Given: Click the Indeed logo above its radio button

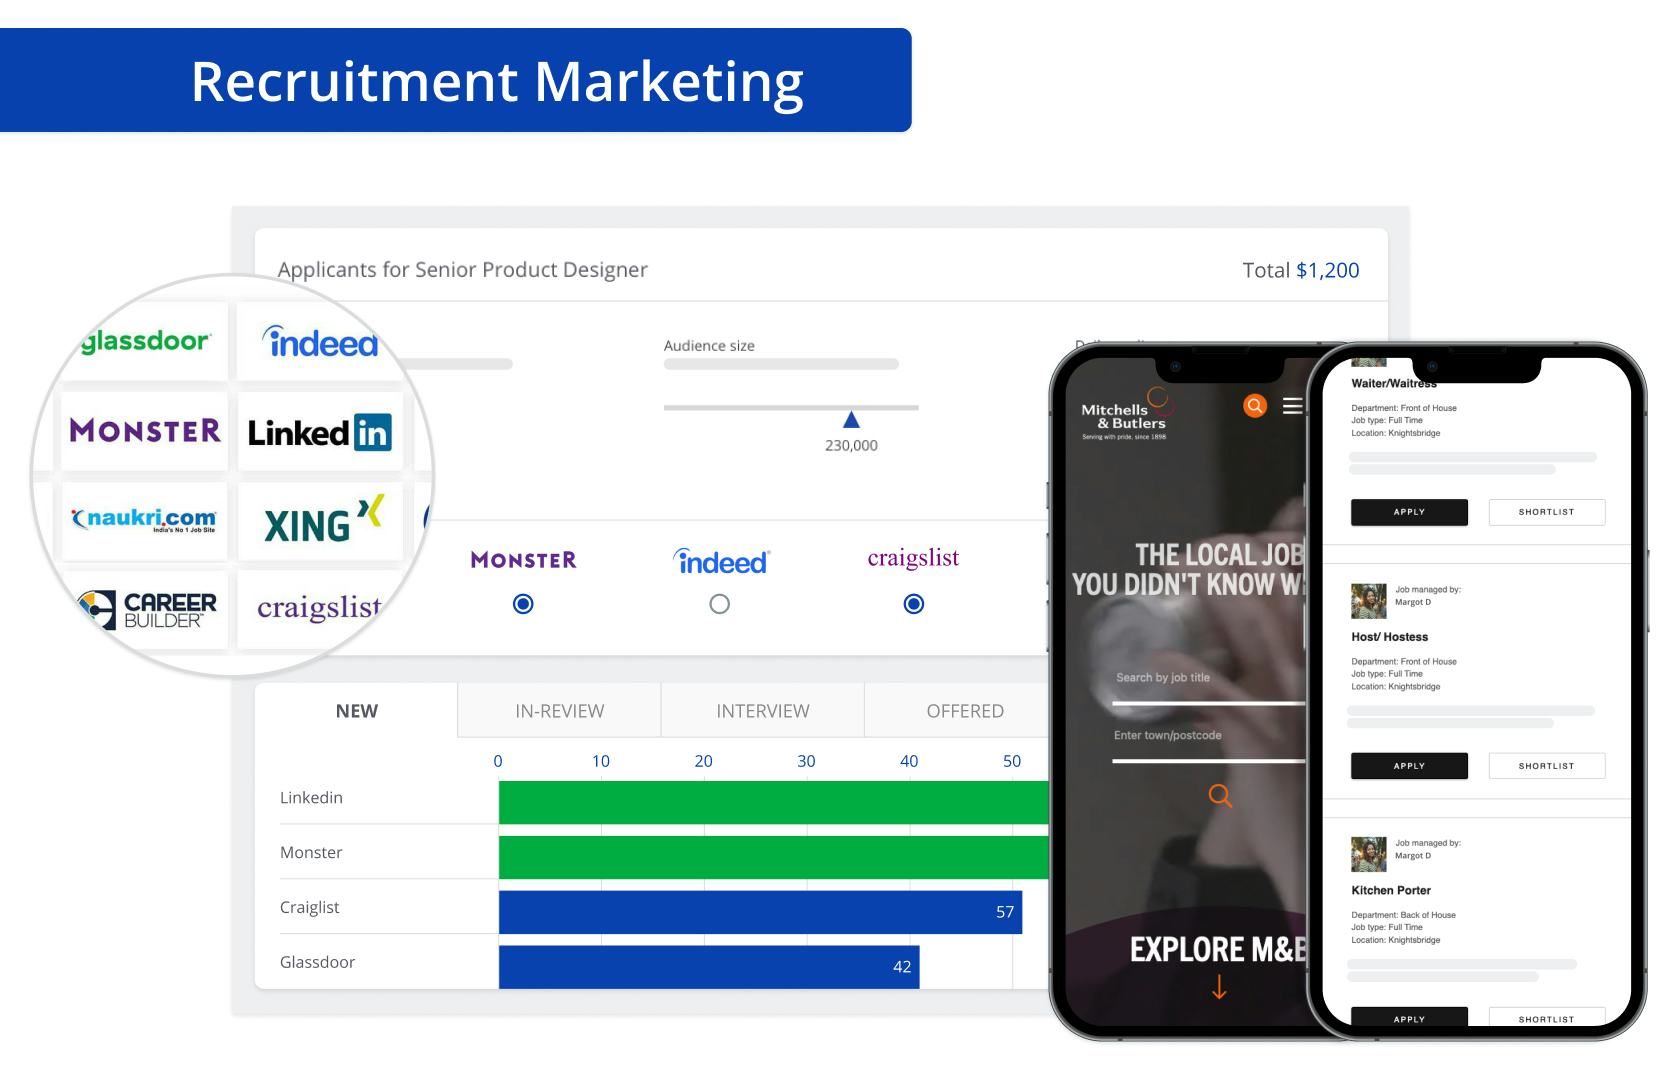Looking at the screenshot, I should coord(721,561).
